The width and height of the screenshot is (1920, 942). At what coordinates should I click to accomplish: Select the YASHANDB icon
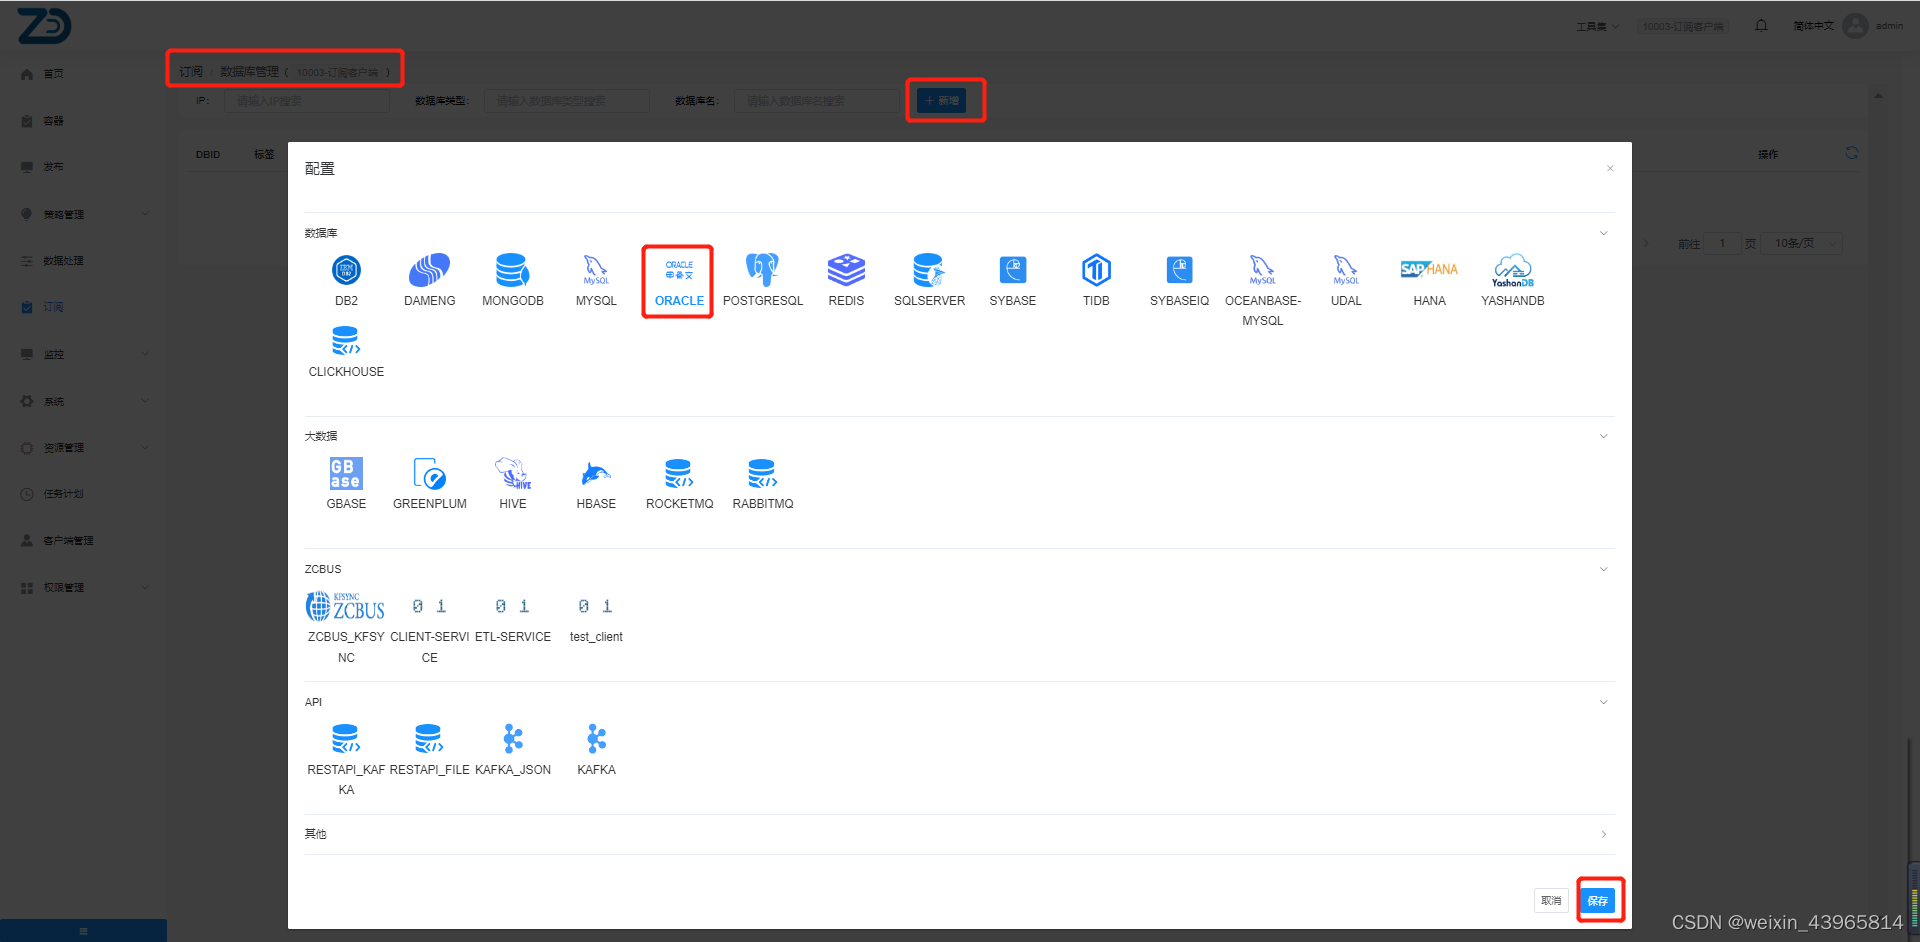click(1513, 270)
